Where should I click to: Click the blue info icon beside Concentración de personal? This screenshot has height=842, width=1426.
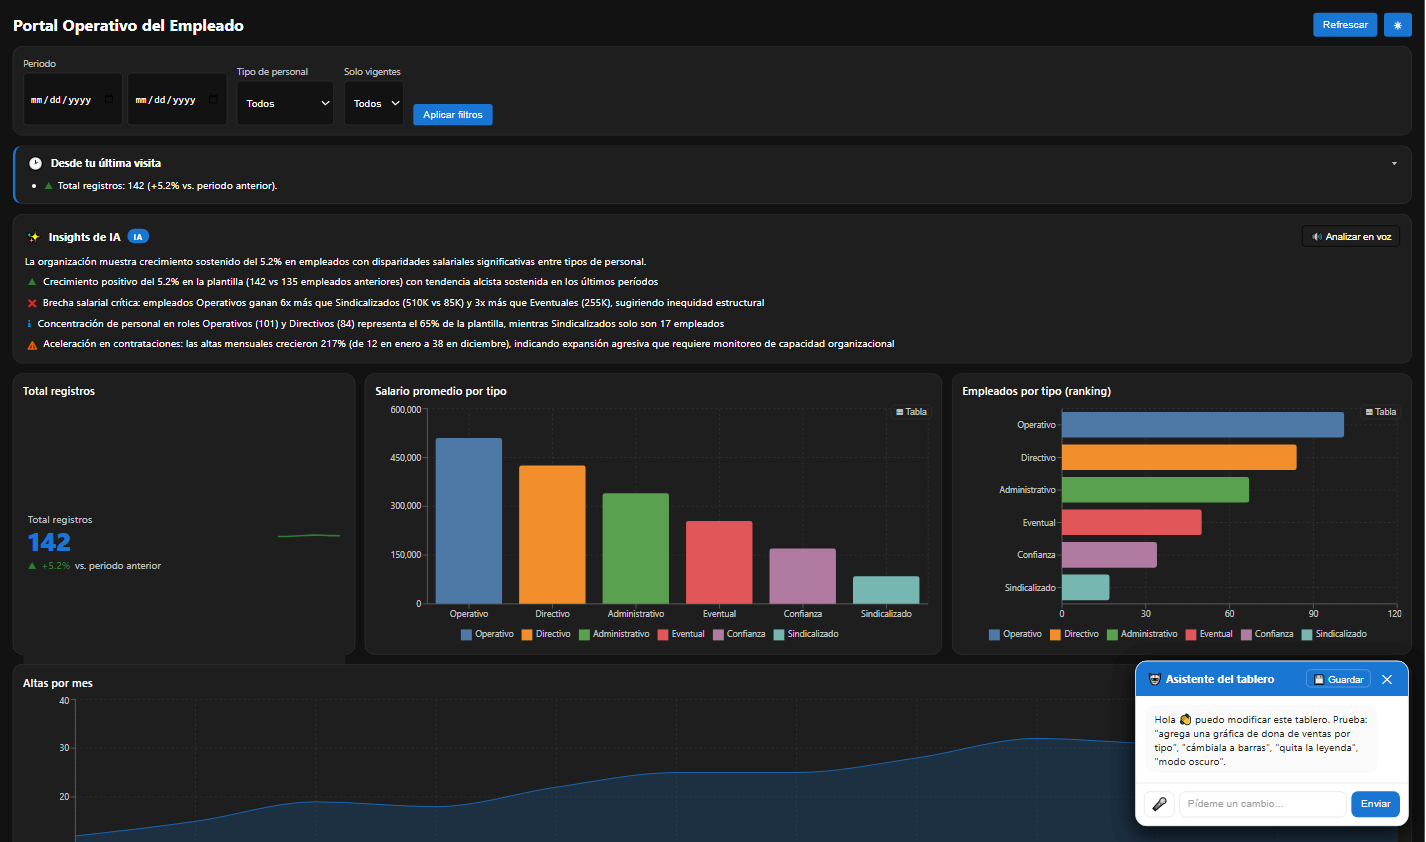pyautogui.click(x=30, y=324)
